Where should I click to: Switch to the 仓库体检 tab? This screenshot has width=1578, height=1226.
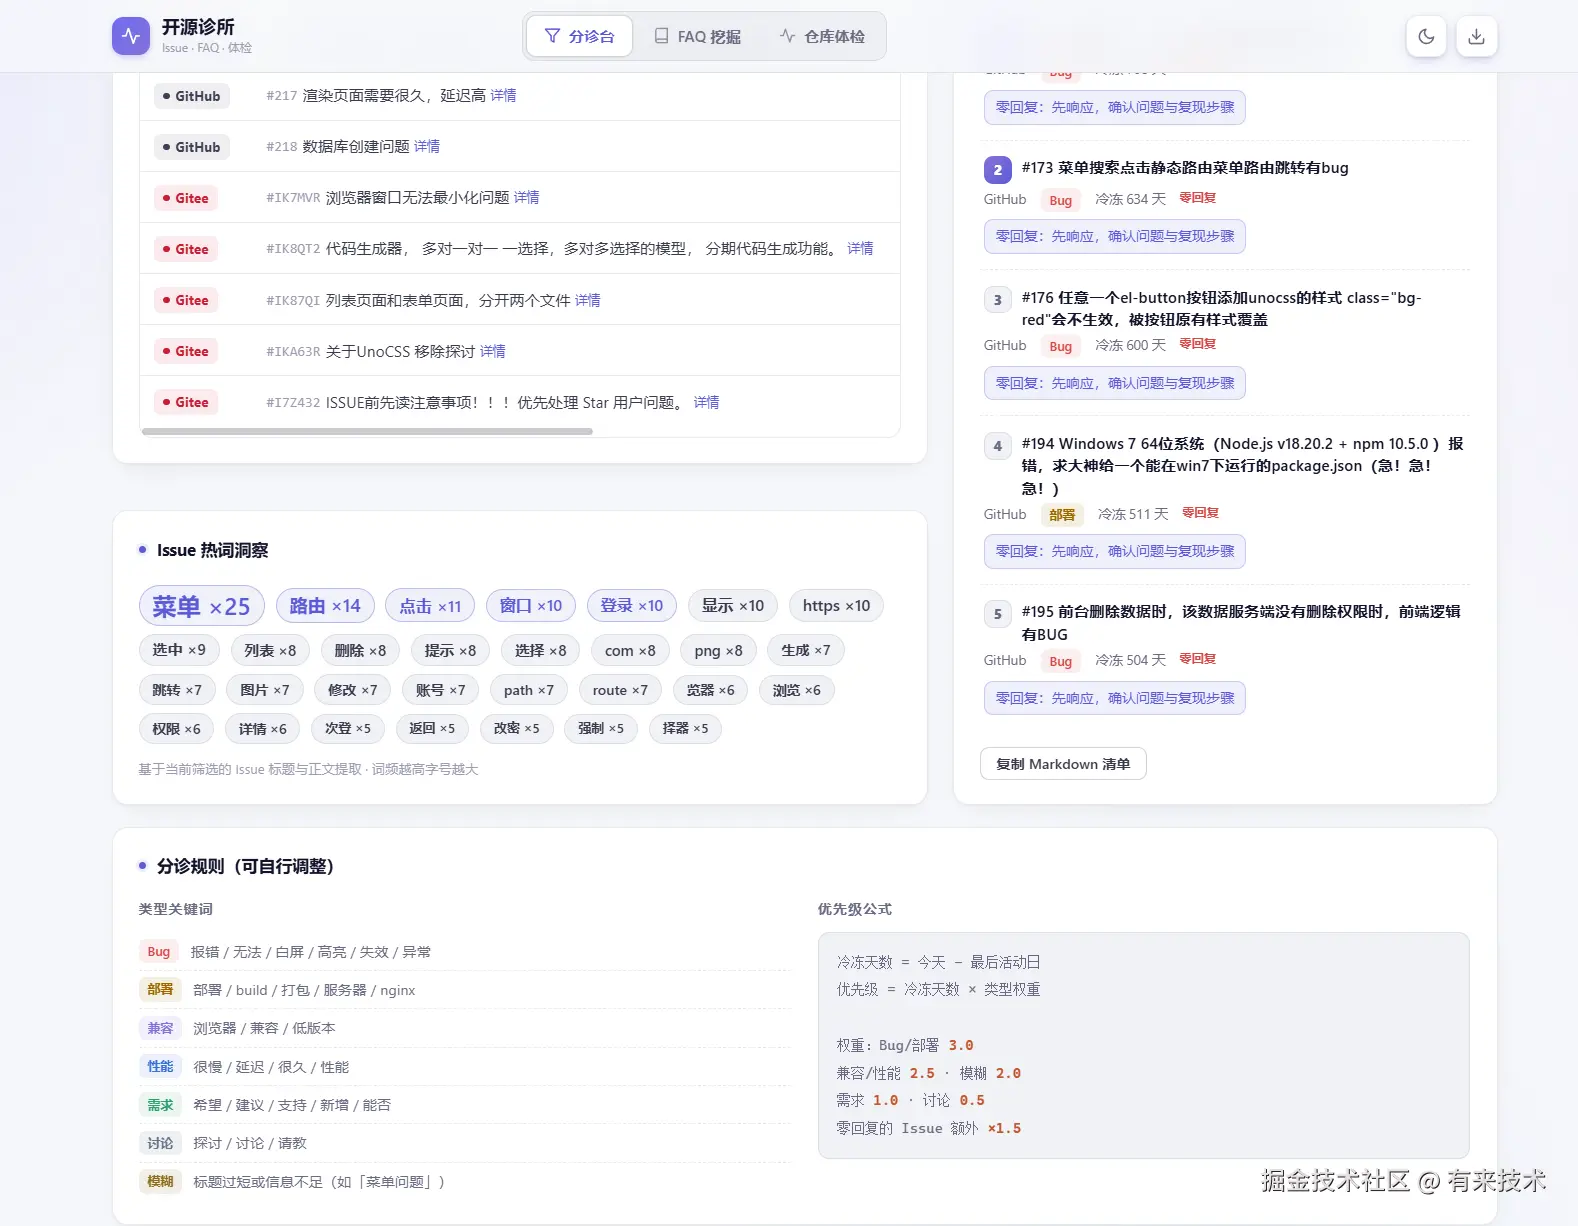pos(822,36)
